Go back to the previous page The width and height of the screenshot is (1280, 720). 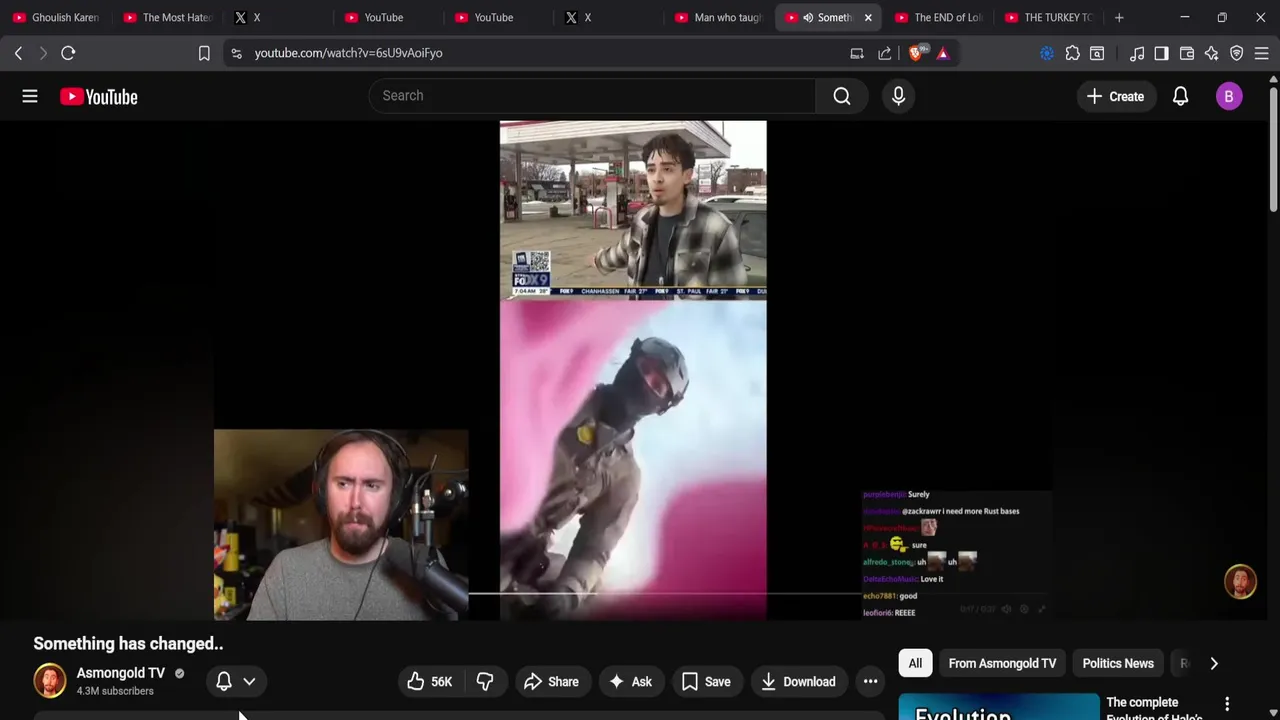coord(18,53)
